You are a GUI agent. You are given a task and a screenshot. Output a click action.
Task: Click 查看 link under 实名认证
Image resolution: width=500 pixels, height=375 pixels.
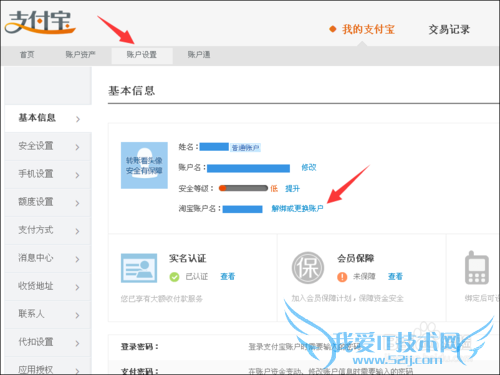[x=228, y=276]
